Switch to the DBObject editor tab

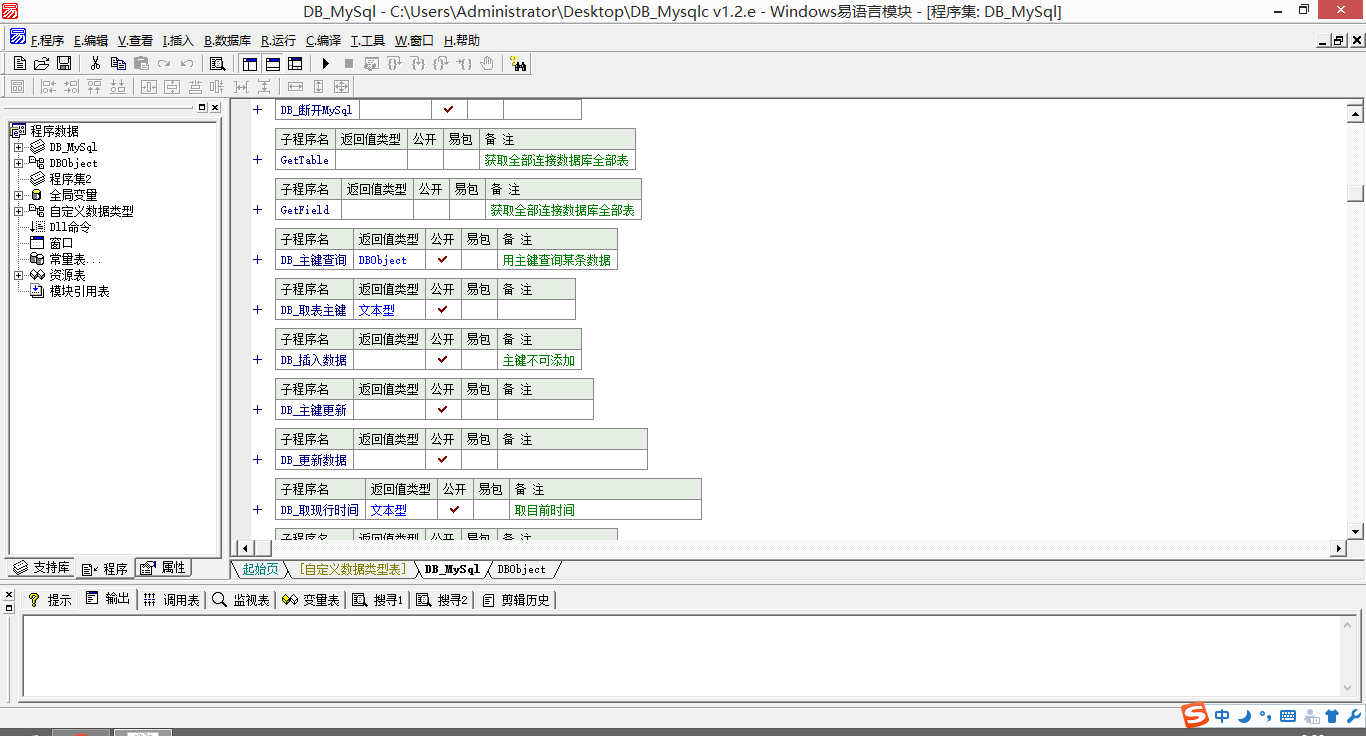click(522, 569)
